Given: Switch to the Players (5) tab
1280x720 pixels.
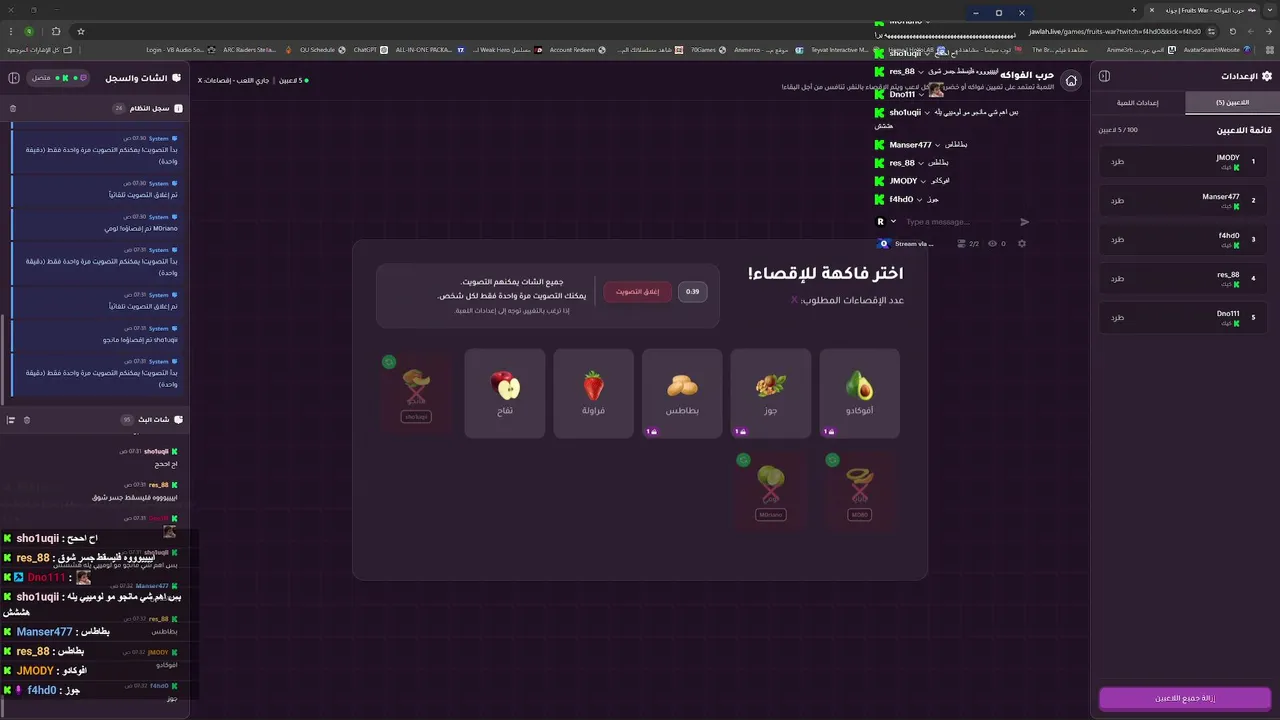Looking at the screenshot, I should (1232, 102).
